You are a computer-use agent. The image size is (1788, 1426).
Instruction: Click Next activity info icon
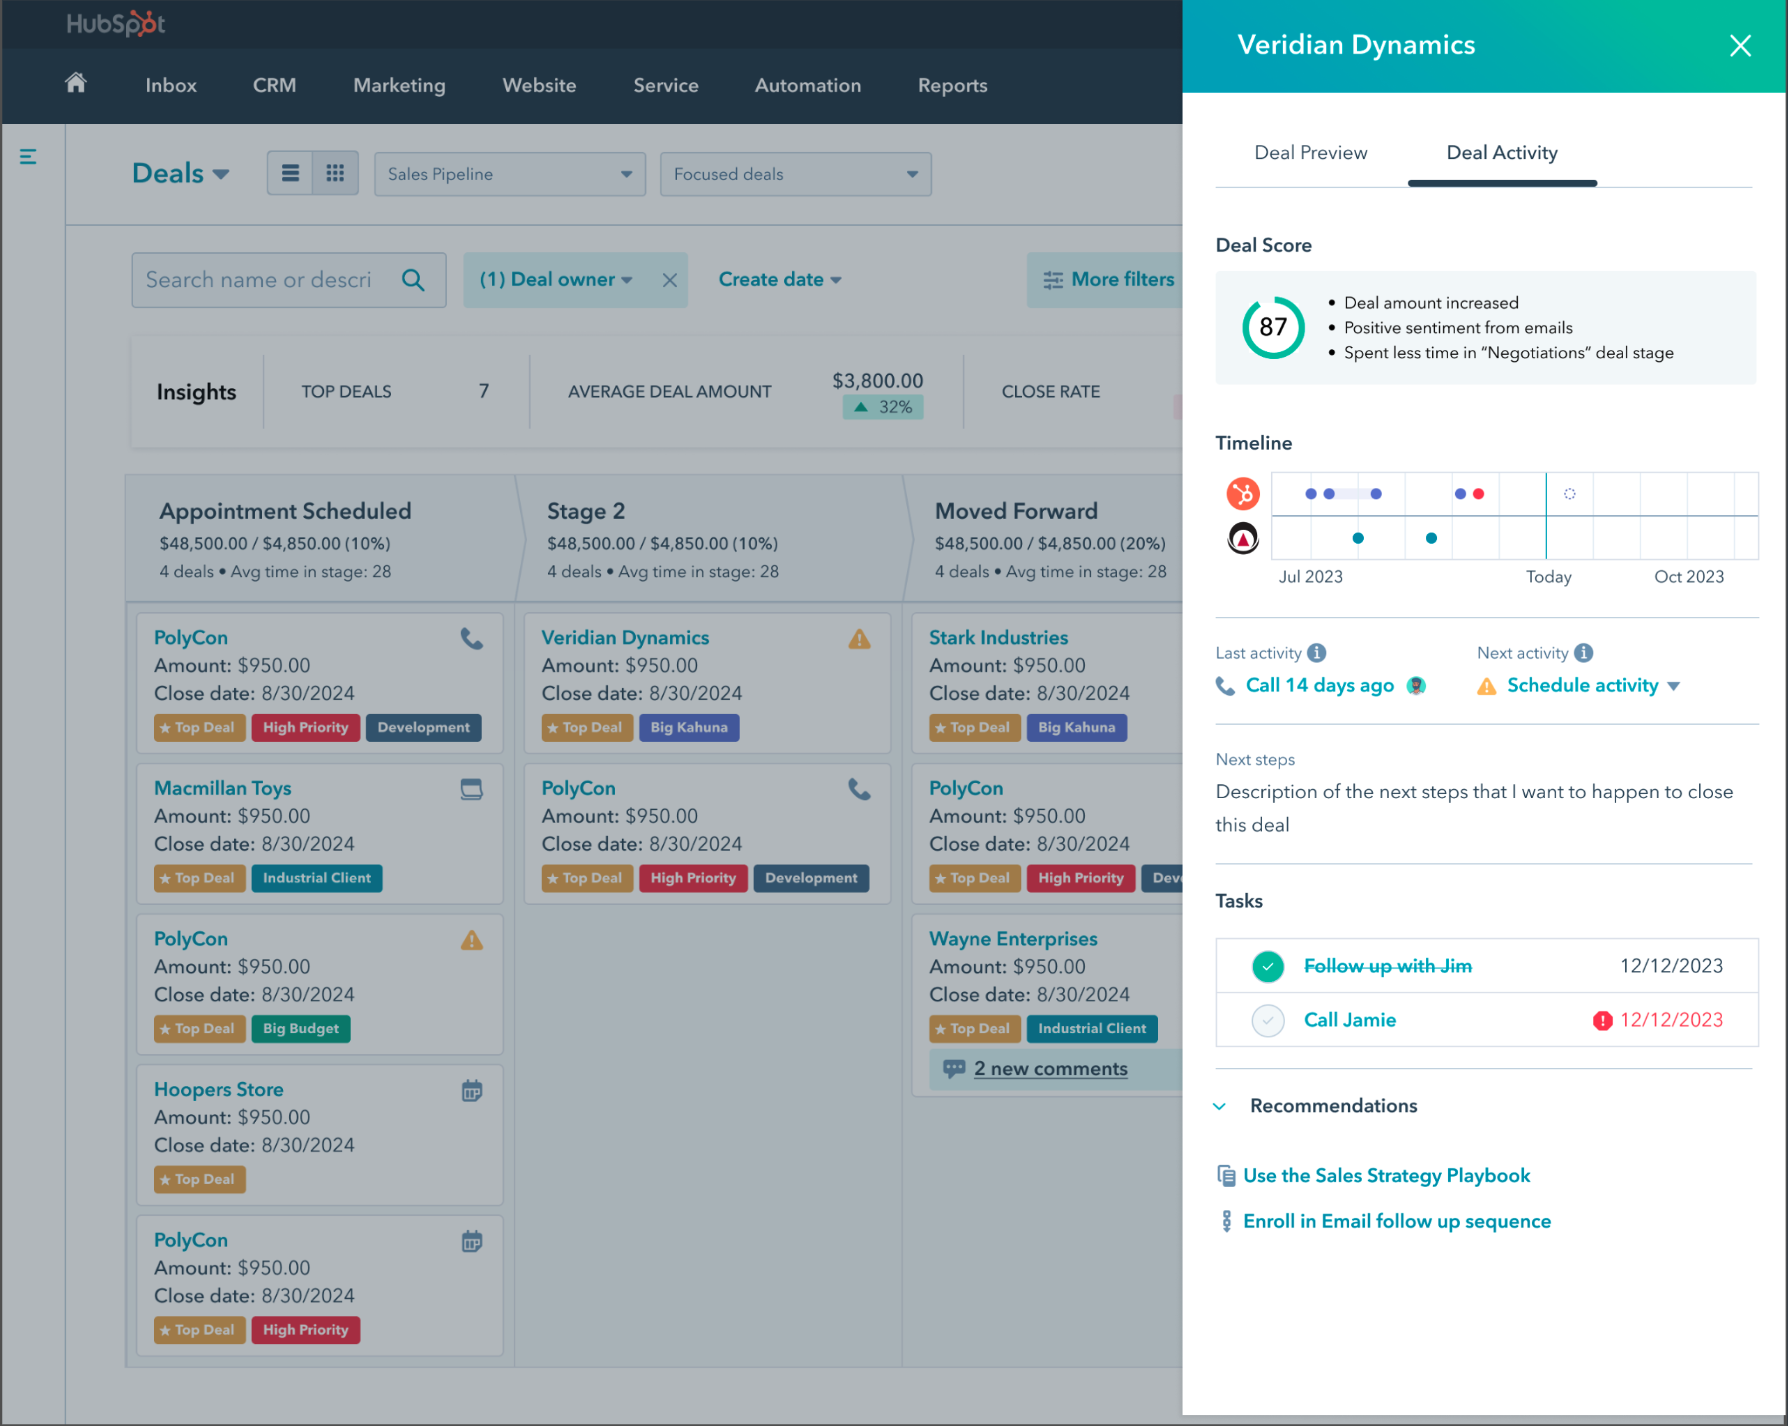click(1583, 653)
